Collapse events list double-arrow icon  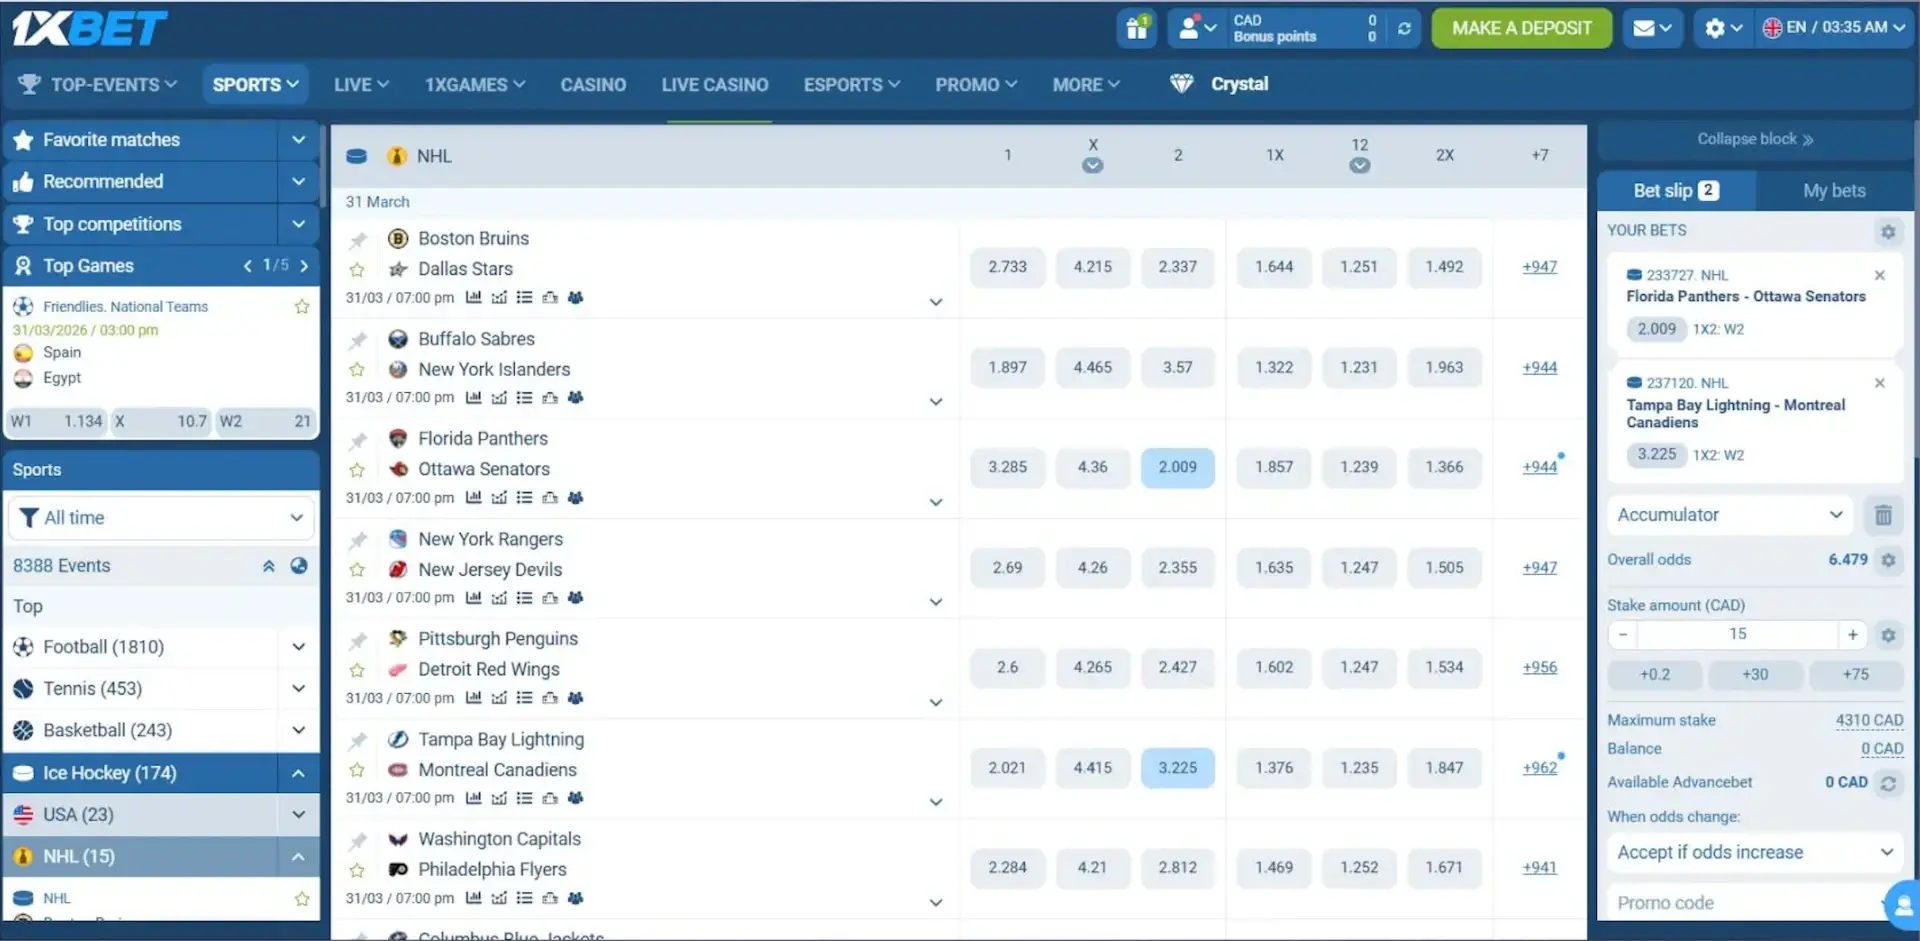pos(268,566)
